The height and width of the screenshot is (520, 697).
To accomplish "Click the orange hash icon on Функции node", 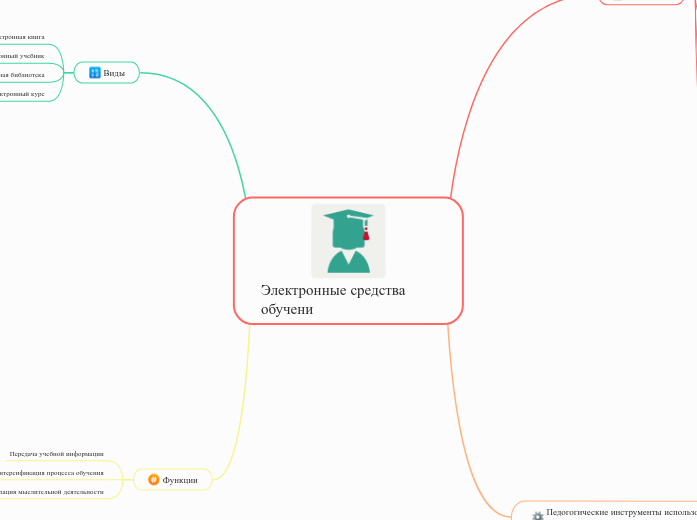I will pos(153,480).
